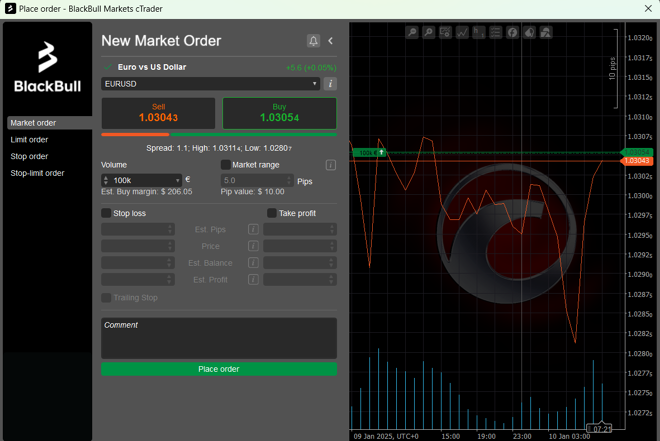The height and width of the screenshot is (441, 660).
Task: Click the 07:21 time marker on the chart
Action: (x=599, y=428)
